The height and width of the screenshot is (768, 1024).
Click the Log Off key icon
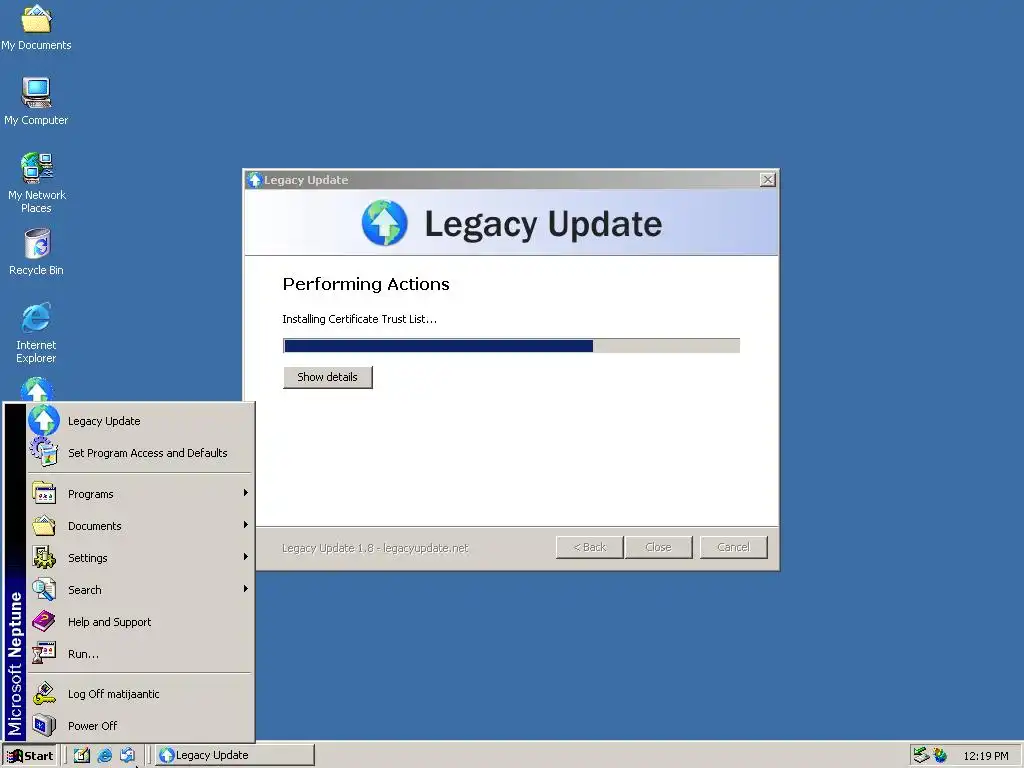pyautogui.click(x=44, y=693)
